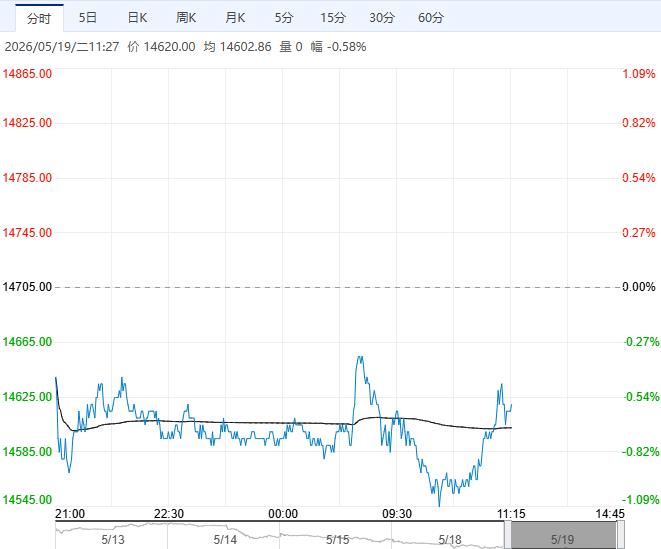
Task: Jump to 5/15 in the date navigator
Action: click(x=337, y=540)
